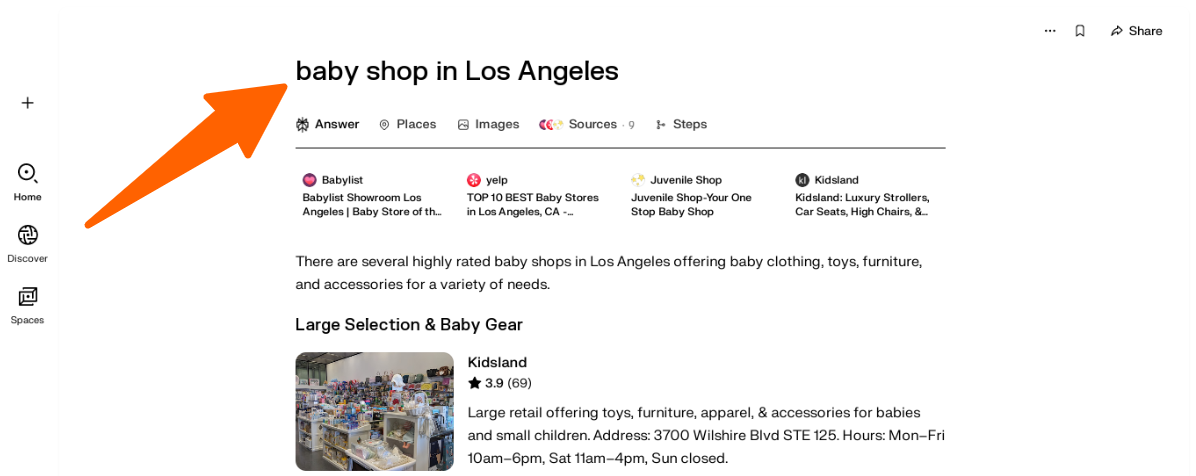Switch to the Places tab
The image size is (1196, 476).
(x=407, y=125)
